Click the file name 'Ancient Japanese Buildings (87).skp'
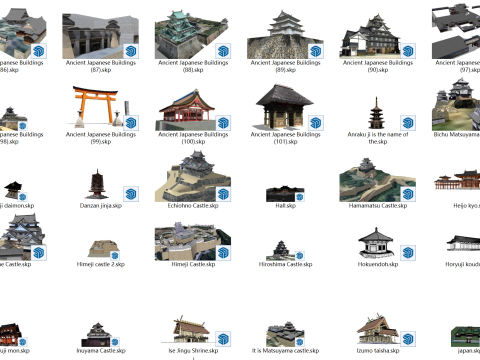Image resolution: width=480 pixels, height=360 pixels. [101, 66]
